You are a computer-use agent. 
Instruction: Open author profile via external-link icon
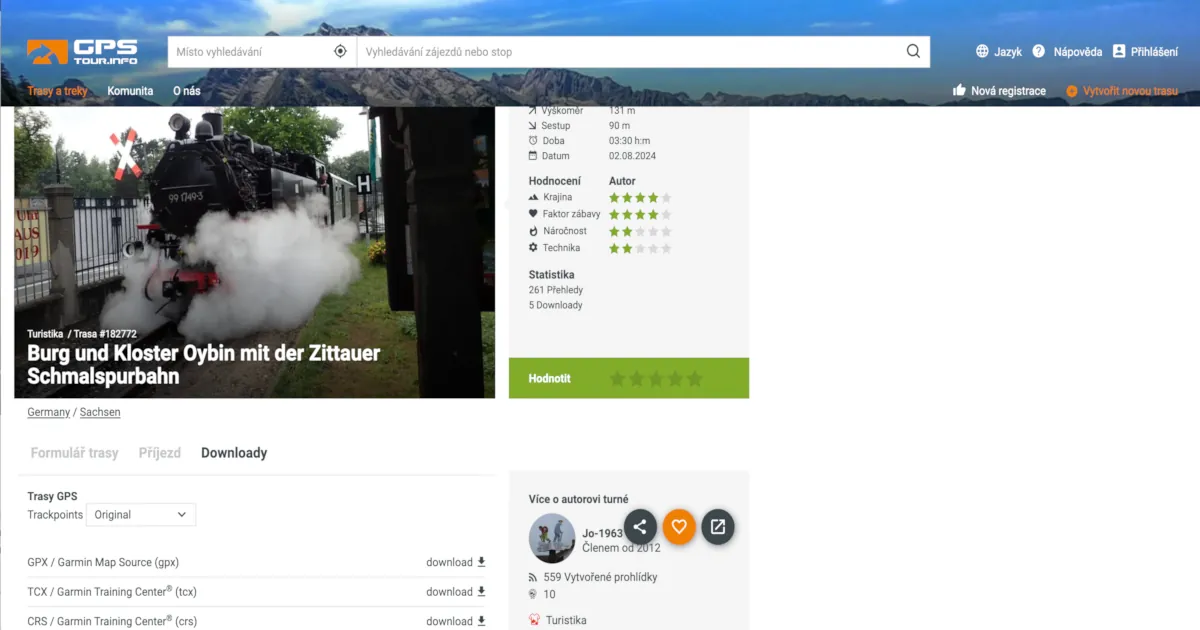click(717, 527)
